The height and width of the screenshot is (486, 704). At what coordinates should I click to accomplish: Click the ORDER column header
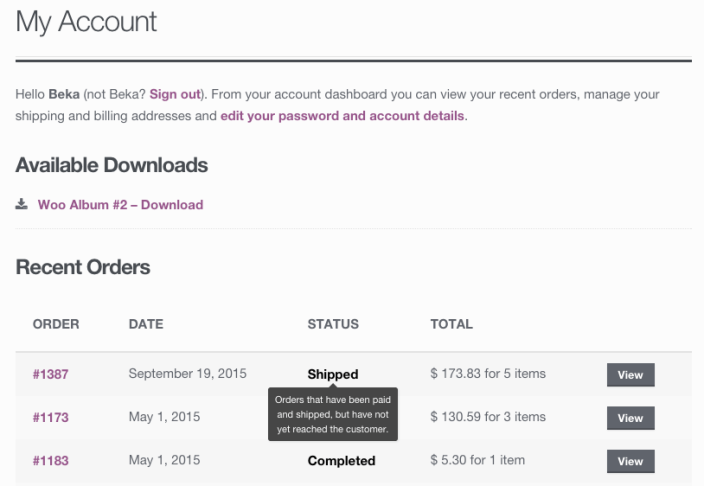pyautogui.click(x=56, y=324)
